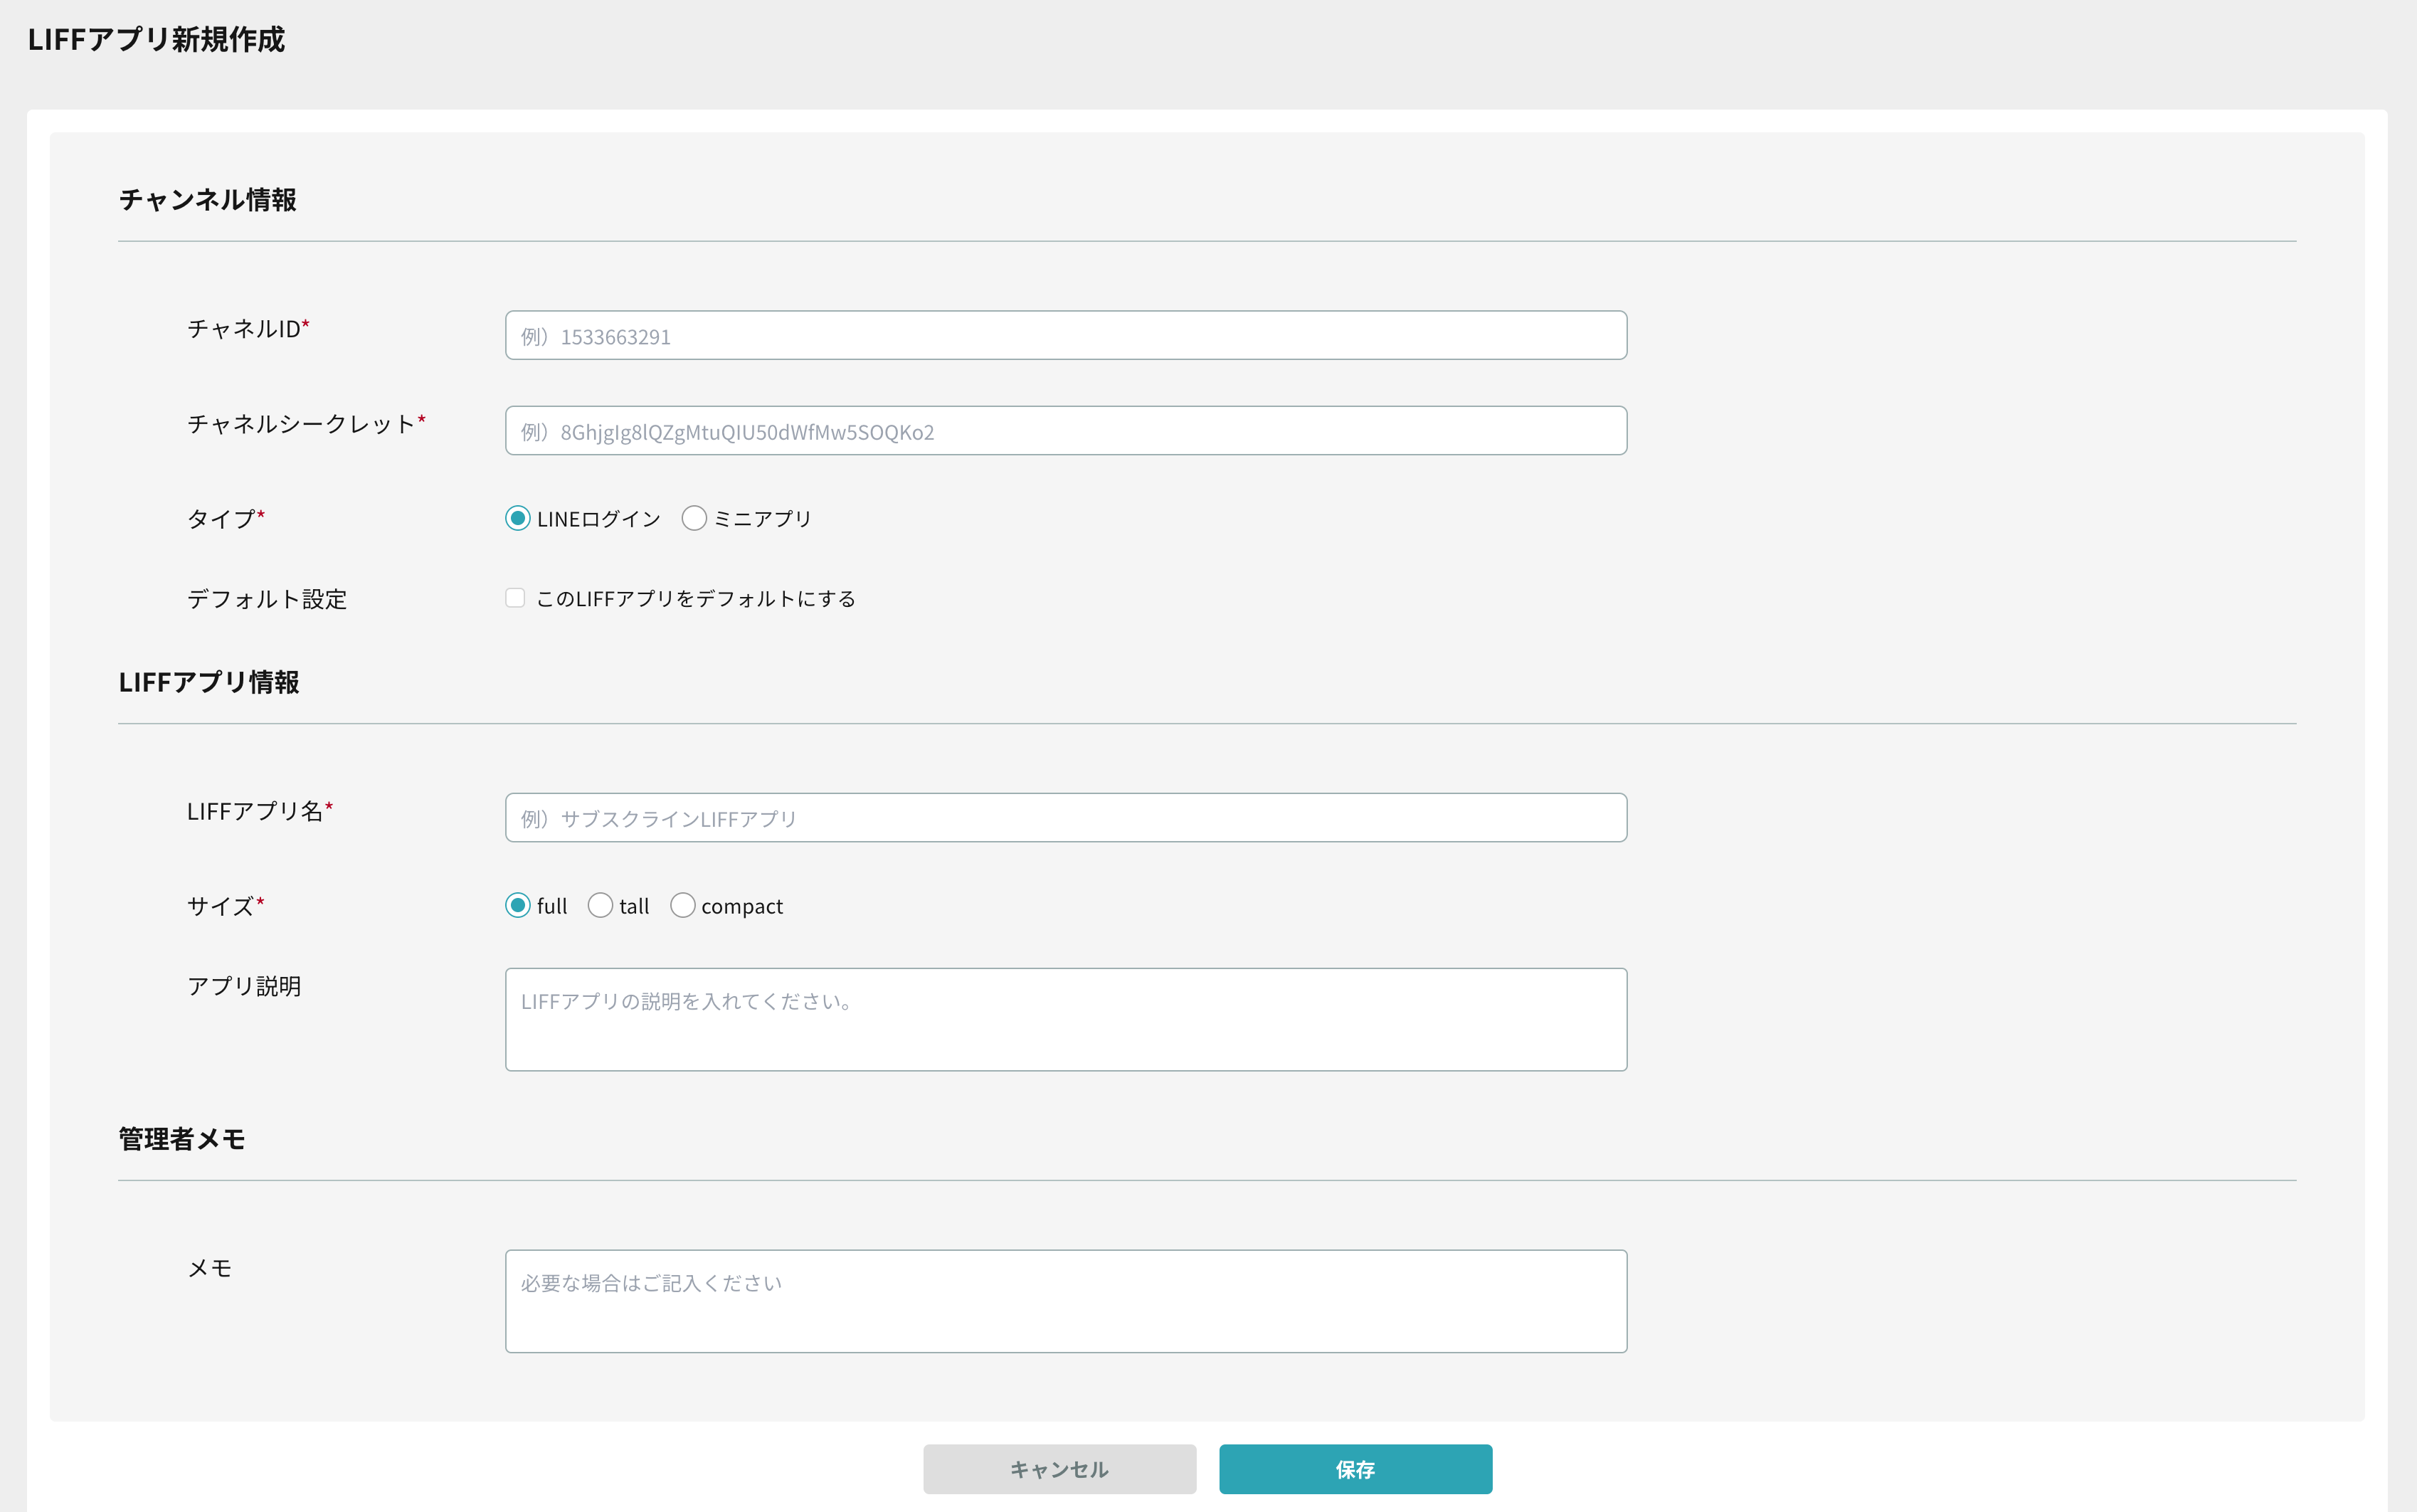Click the デフォルト設定 label
The image size is (2417, 1512).
[267, 599]
